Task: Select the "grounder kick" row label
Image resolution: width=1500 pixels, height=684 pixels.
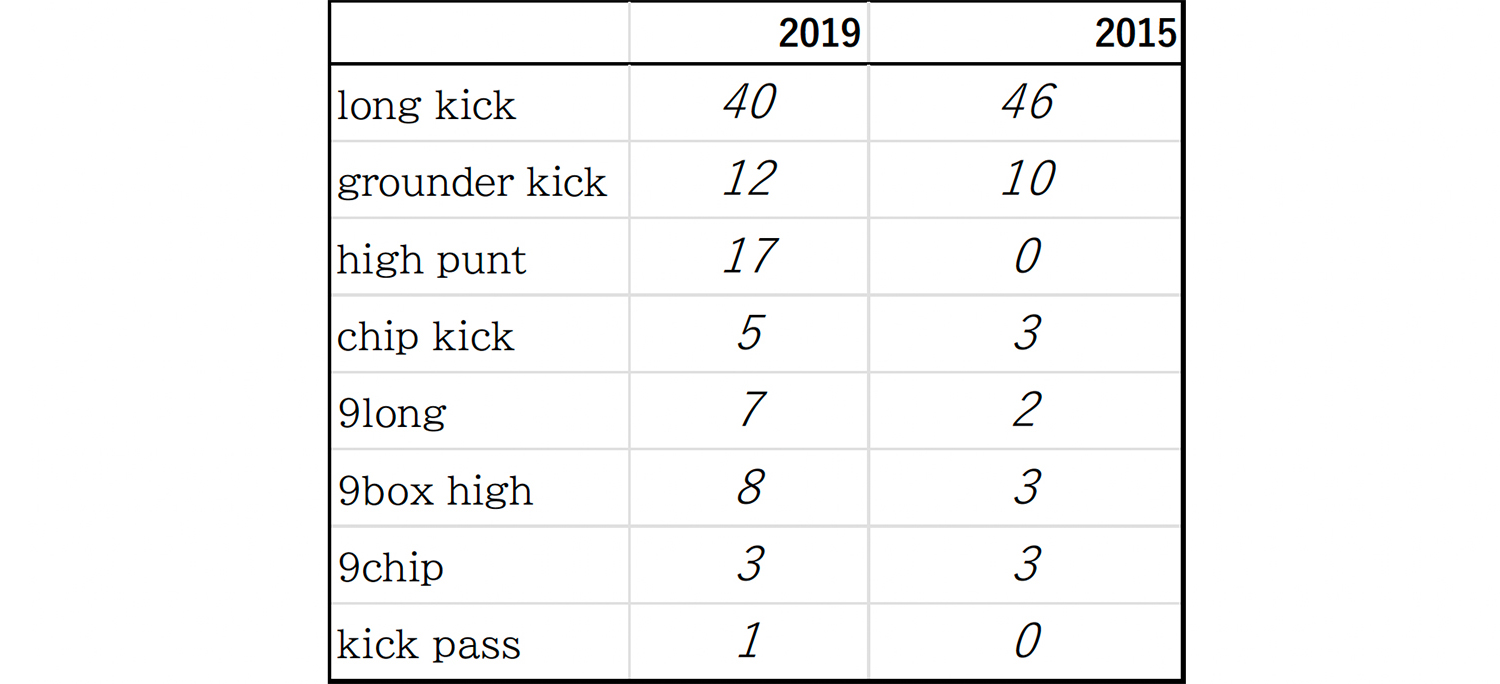Action: point(472,182)
